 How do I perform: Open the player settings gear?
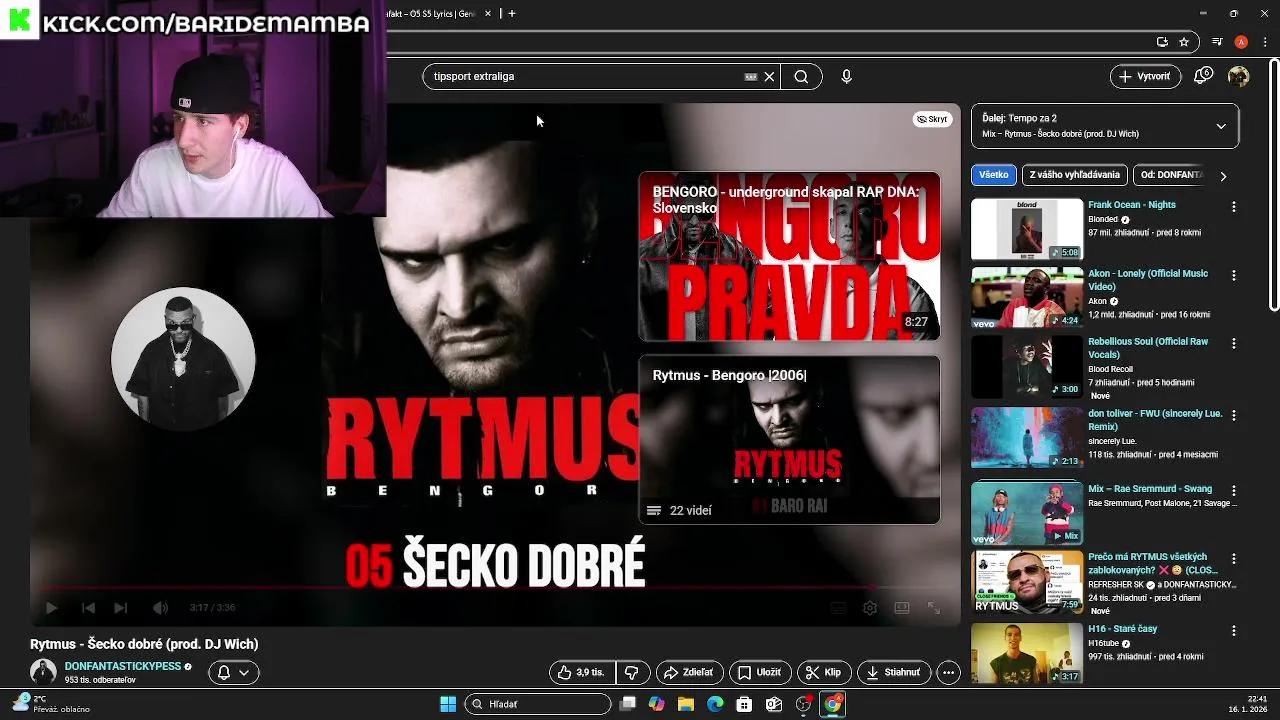click(870, 608)
